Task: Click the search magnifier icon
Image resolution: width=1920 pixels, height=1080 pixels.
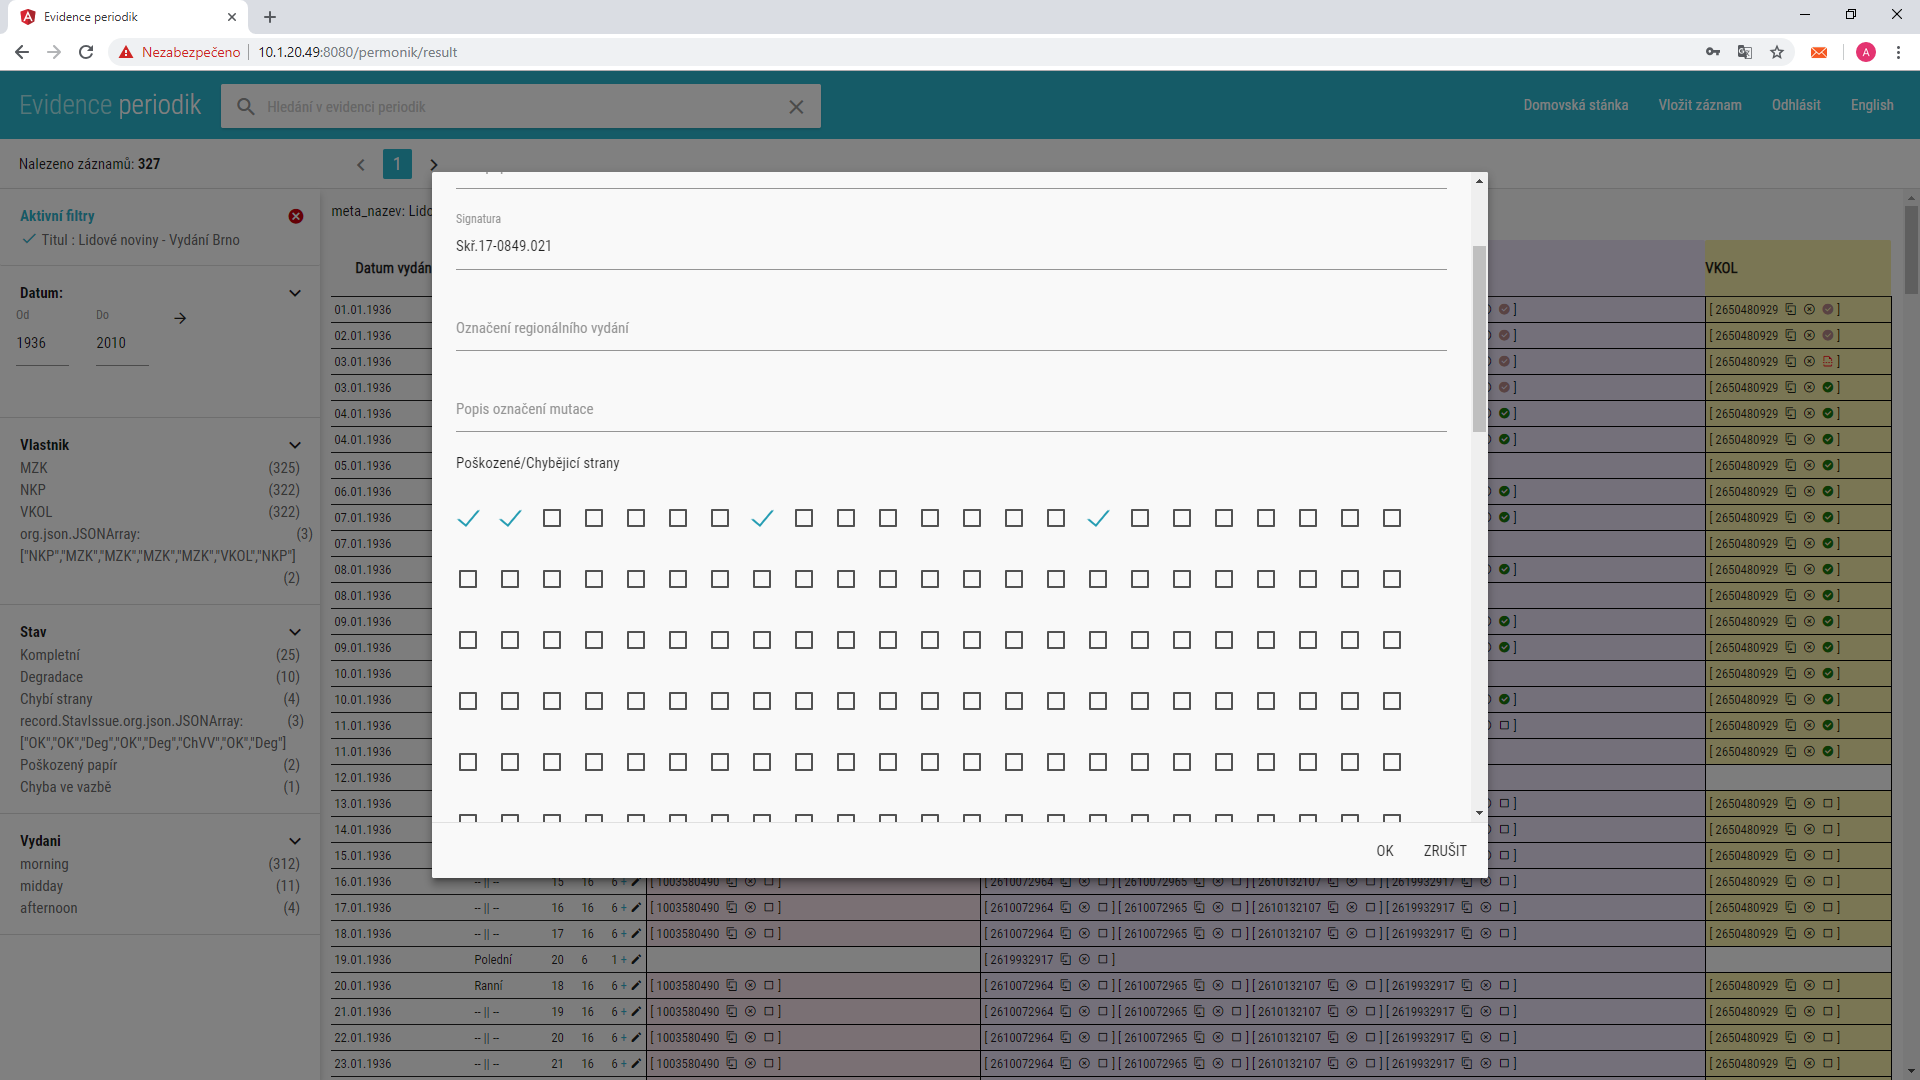Action: pyautogui.click(x=245, y=106)
